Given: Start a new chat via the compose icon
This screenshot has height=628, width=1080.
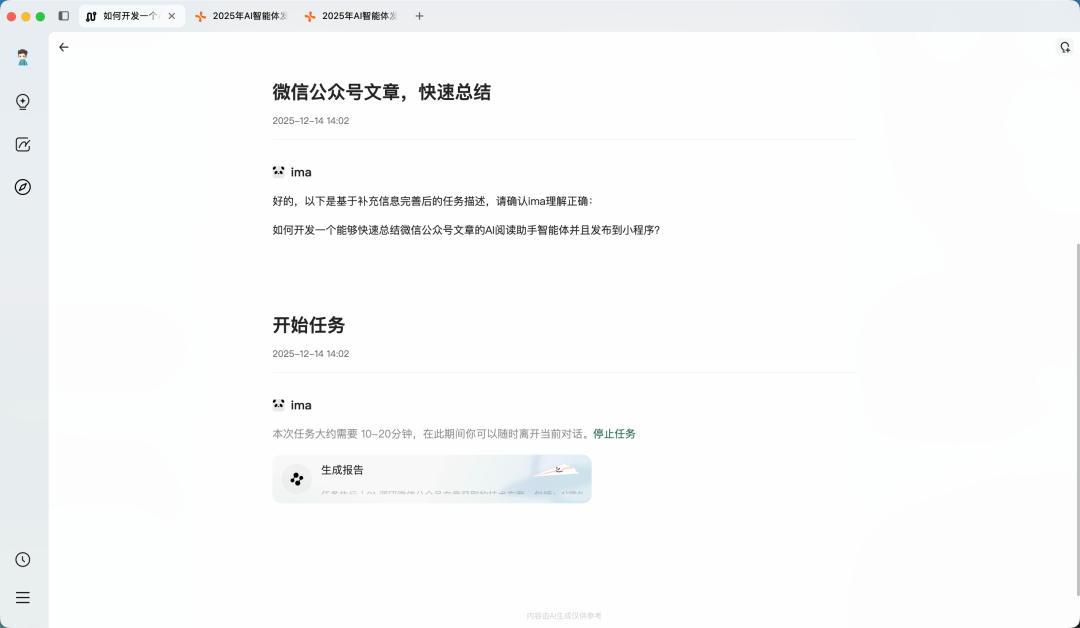Looking at the screenshot, I should 22,144.
